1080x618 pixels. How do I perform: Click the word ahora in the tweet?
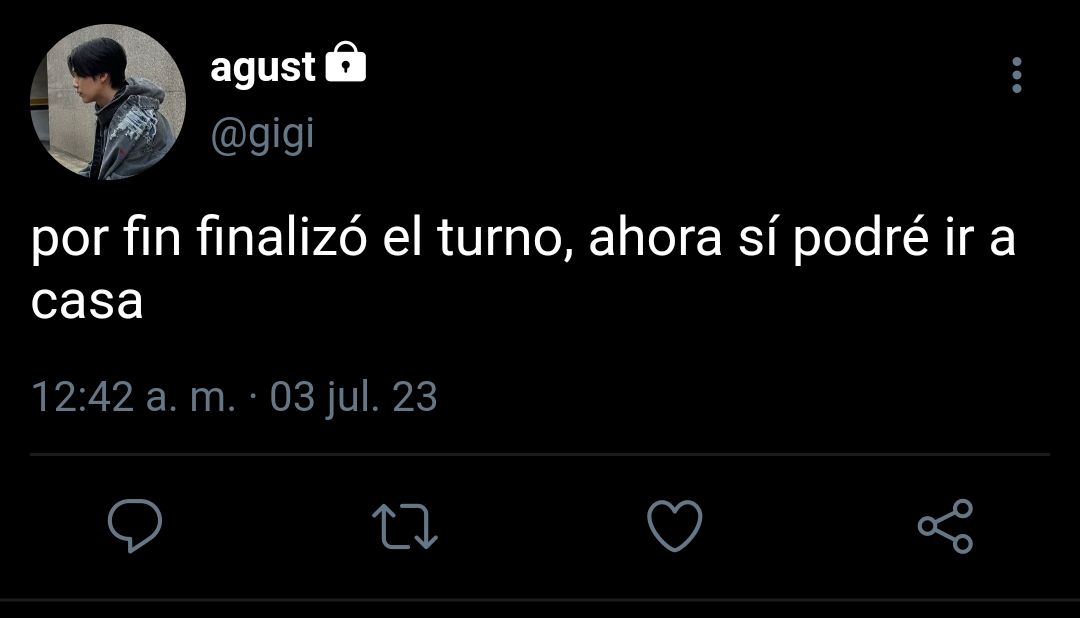(x=656, y=238)
